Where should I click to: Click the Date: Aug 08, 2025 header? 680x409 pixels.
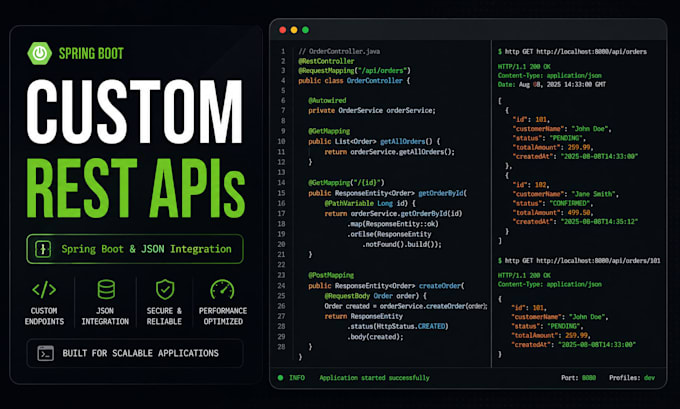pos(552,85)
